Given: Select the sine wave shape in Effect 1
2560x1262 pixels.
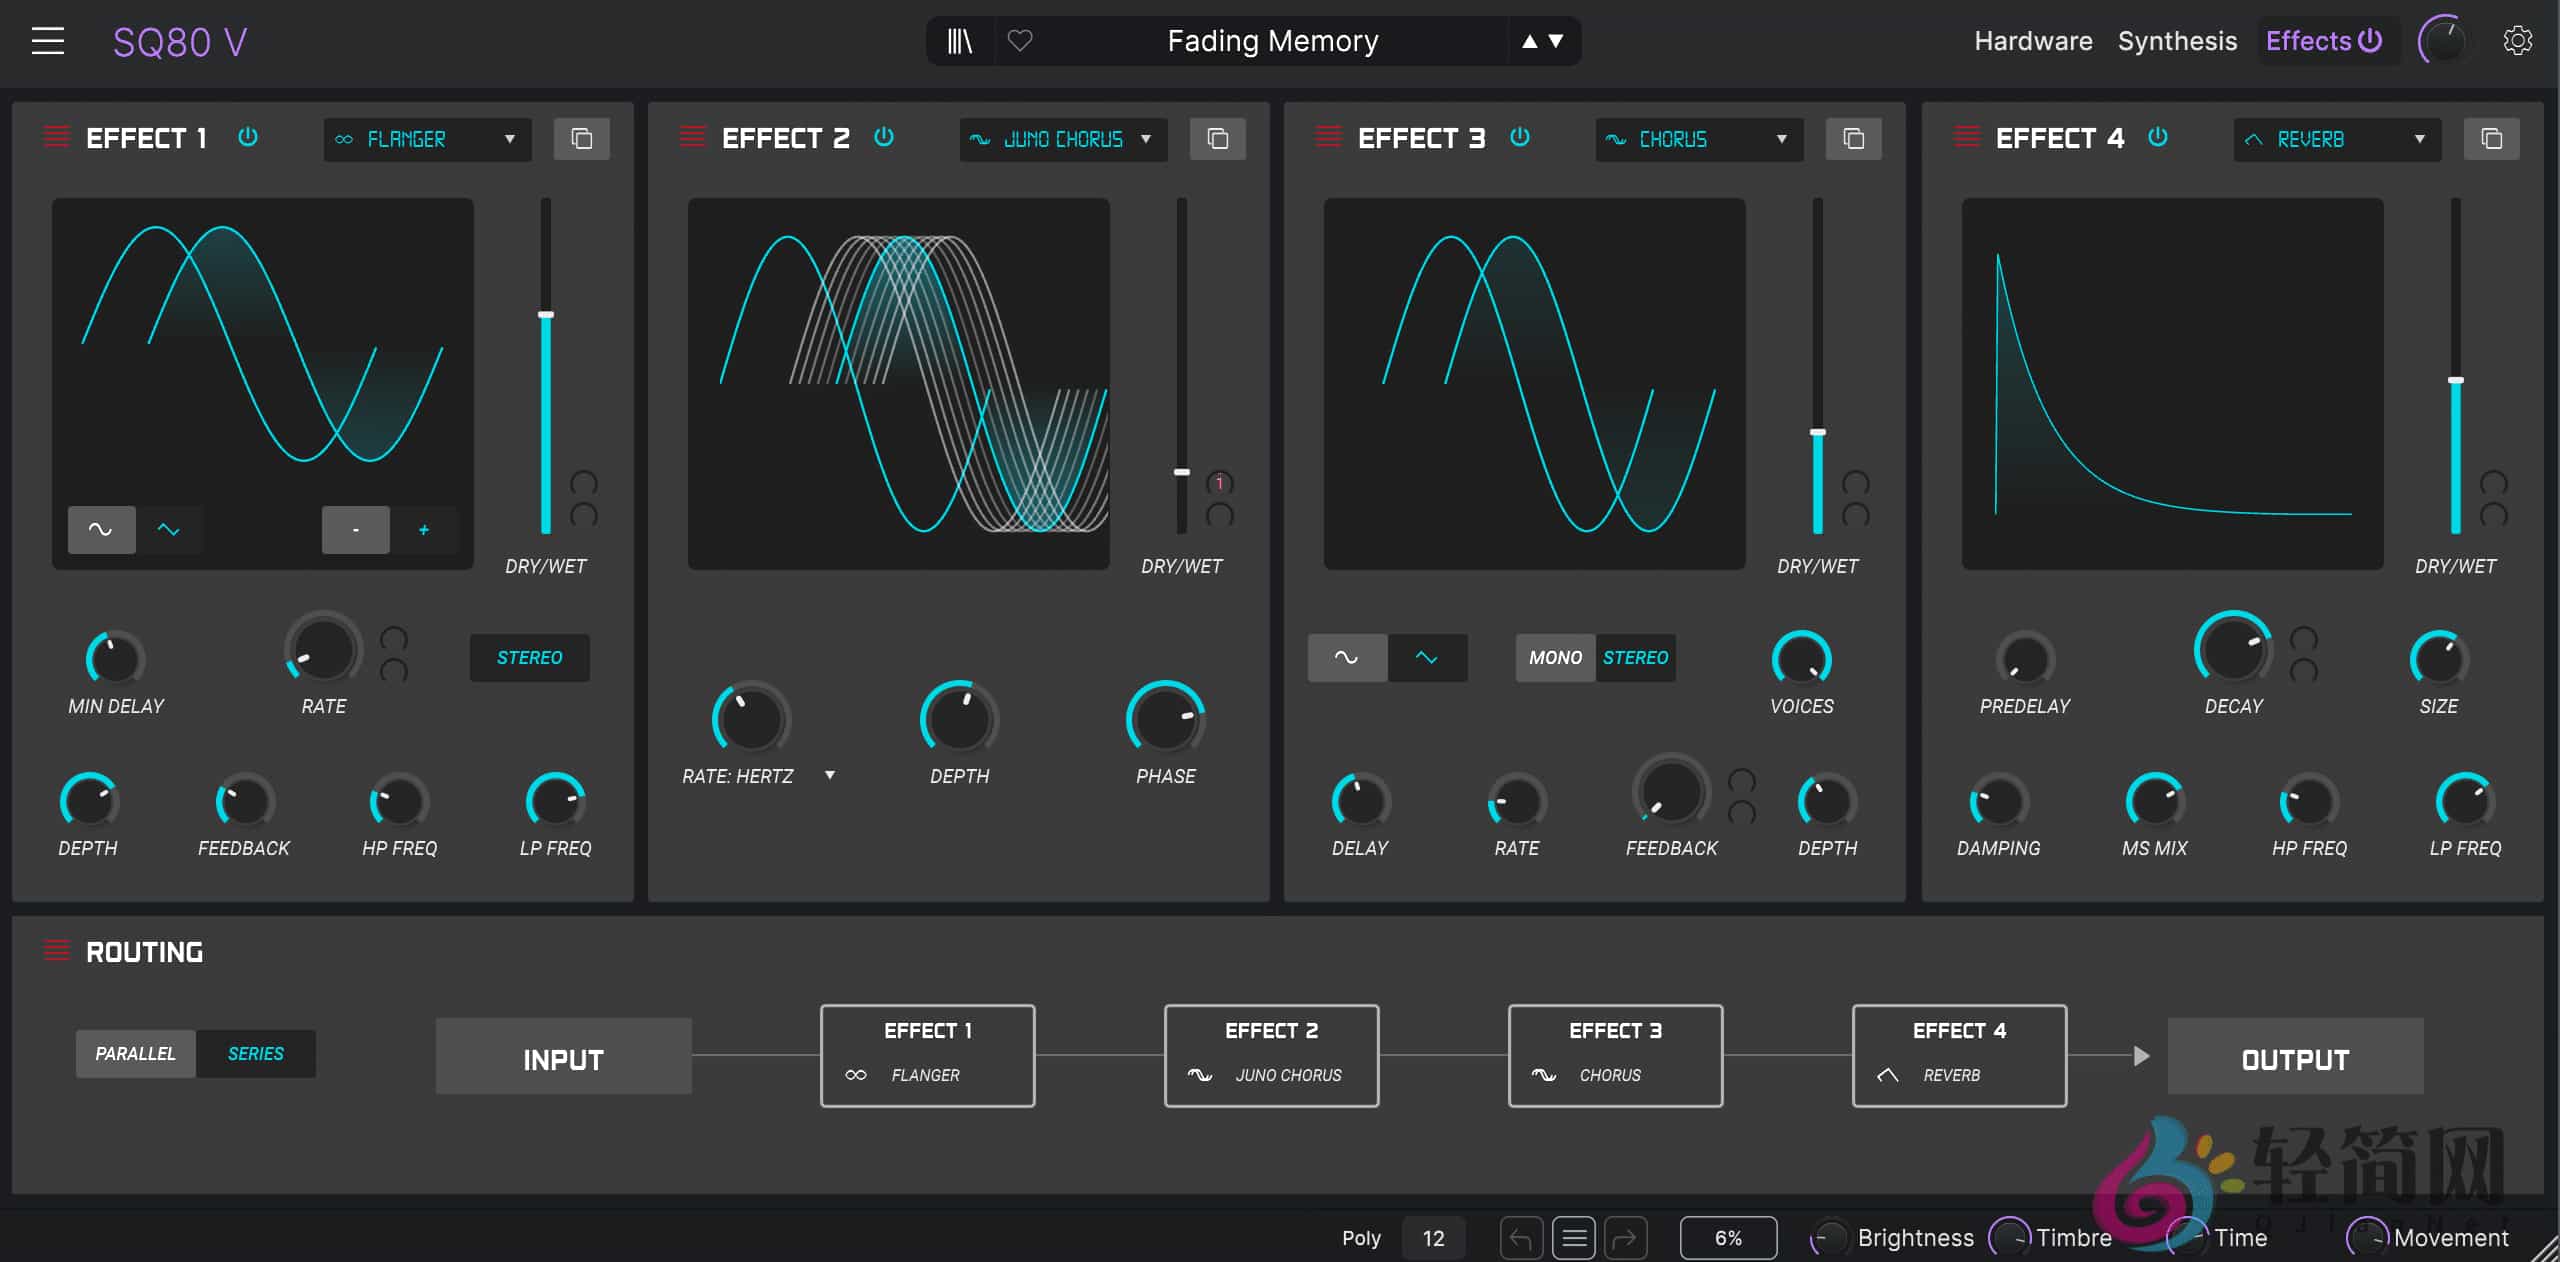Looking at the screenshot, I should [x=100, y=530].
